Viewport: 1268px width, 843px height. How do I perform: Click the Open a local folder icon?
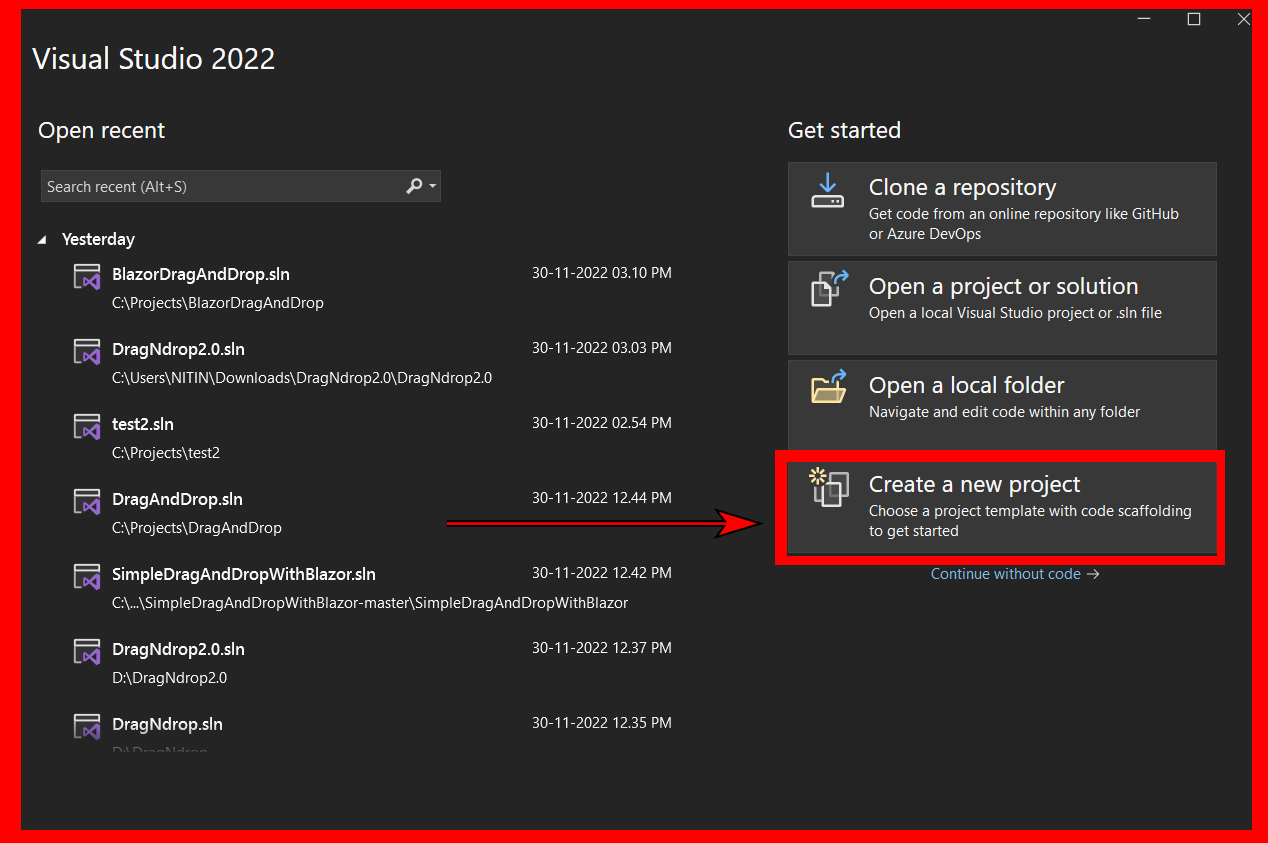tap(828, 388)
